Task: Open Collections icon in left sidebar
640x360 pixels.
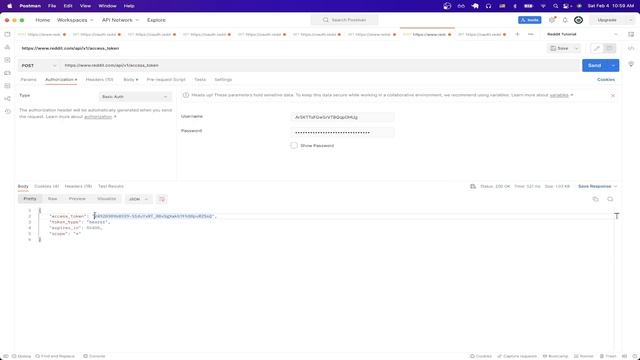Action: [7, 34]
